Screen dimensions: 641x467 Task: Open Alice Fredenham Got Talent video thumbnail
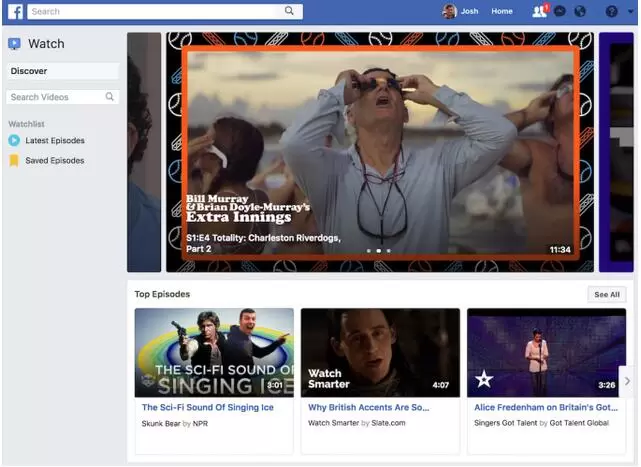(x=546, y=353)
